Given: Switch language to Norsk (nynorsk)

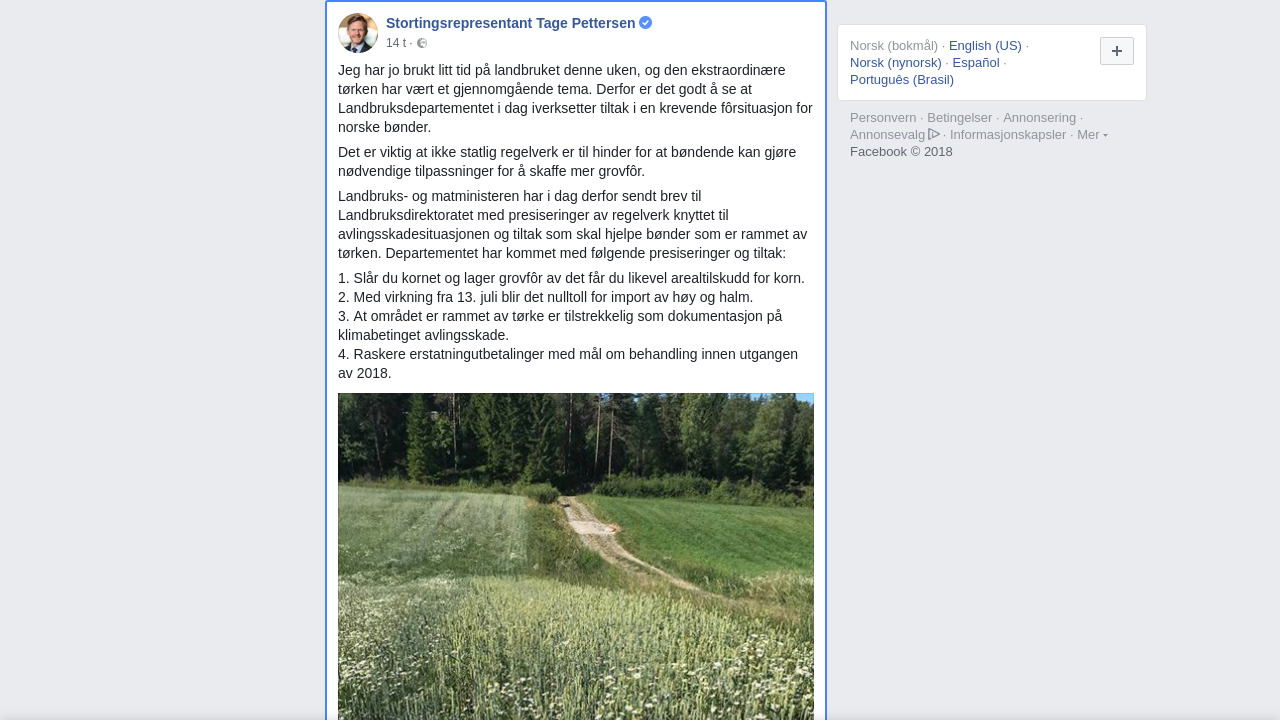Looking at the screenshot, I should 896,63.
